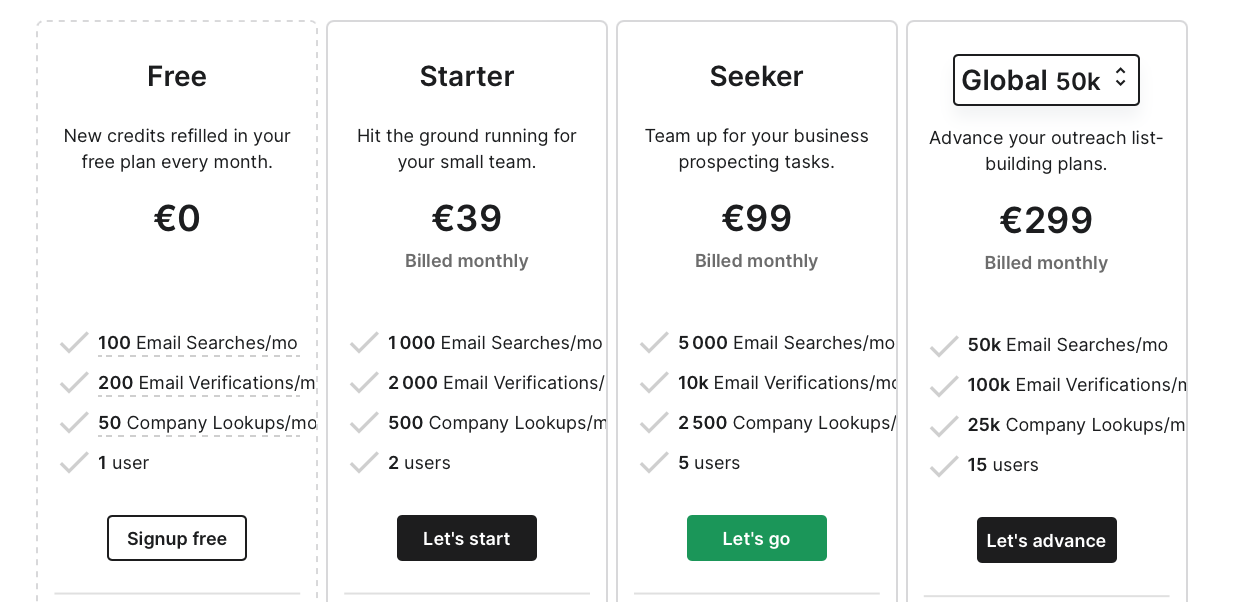The width and height of the screenshot is (1236, 602).
Task: Click the underlined 100 Email Searches/mo text
Action: 198,343
